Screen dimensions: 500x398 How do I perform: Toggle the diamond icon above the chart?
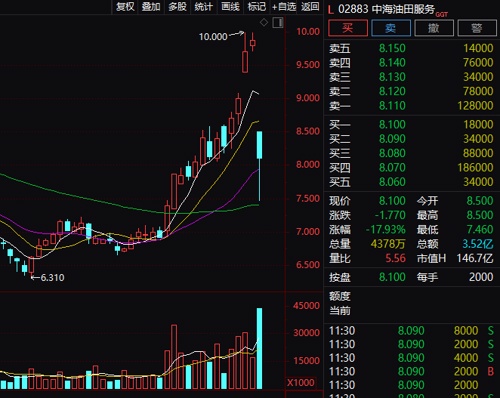click(x=264, y=23)
